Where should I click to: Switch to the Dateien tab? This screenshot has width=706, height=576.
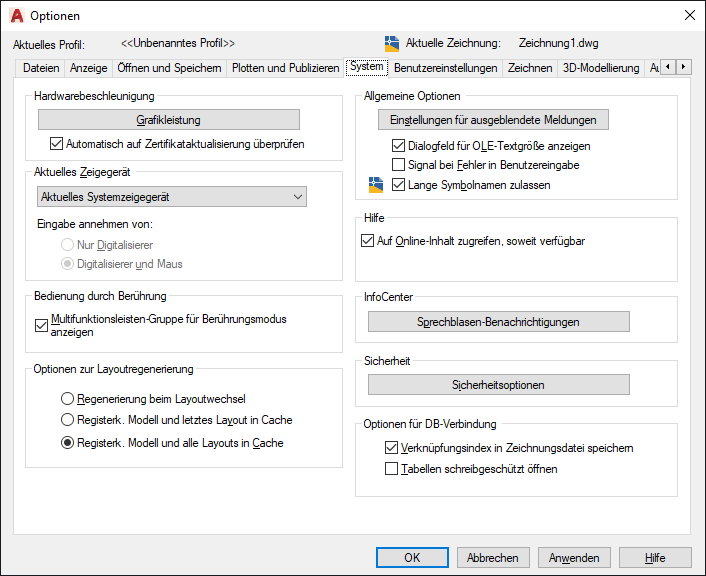[41, 68]
